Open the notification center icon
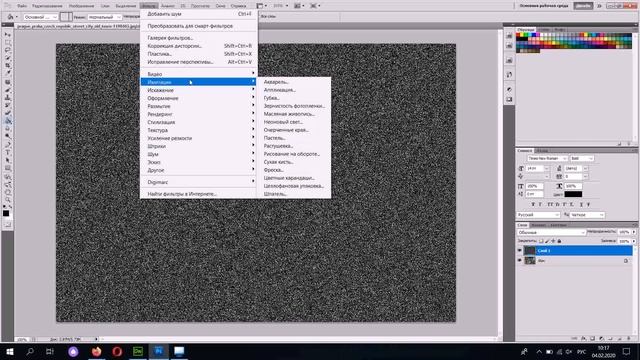 point(627,351)
